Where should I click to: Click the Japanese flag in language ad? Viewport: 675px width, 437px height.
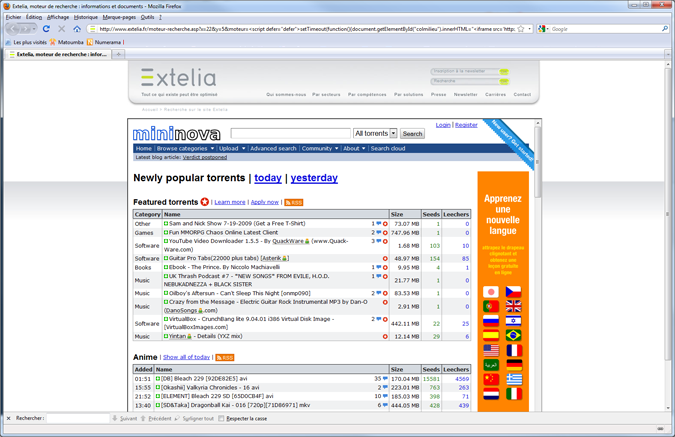pyautogui.click(x=491, y=292)
